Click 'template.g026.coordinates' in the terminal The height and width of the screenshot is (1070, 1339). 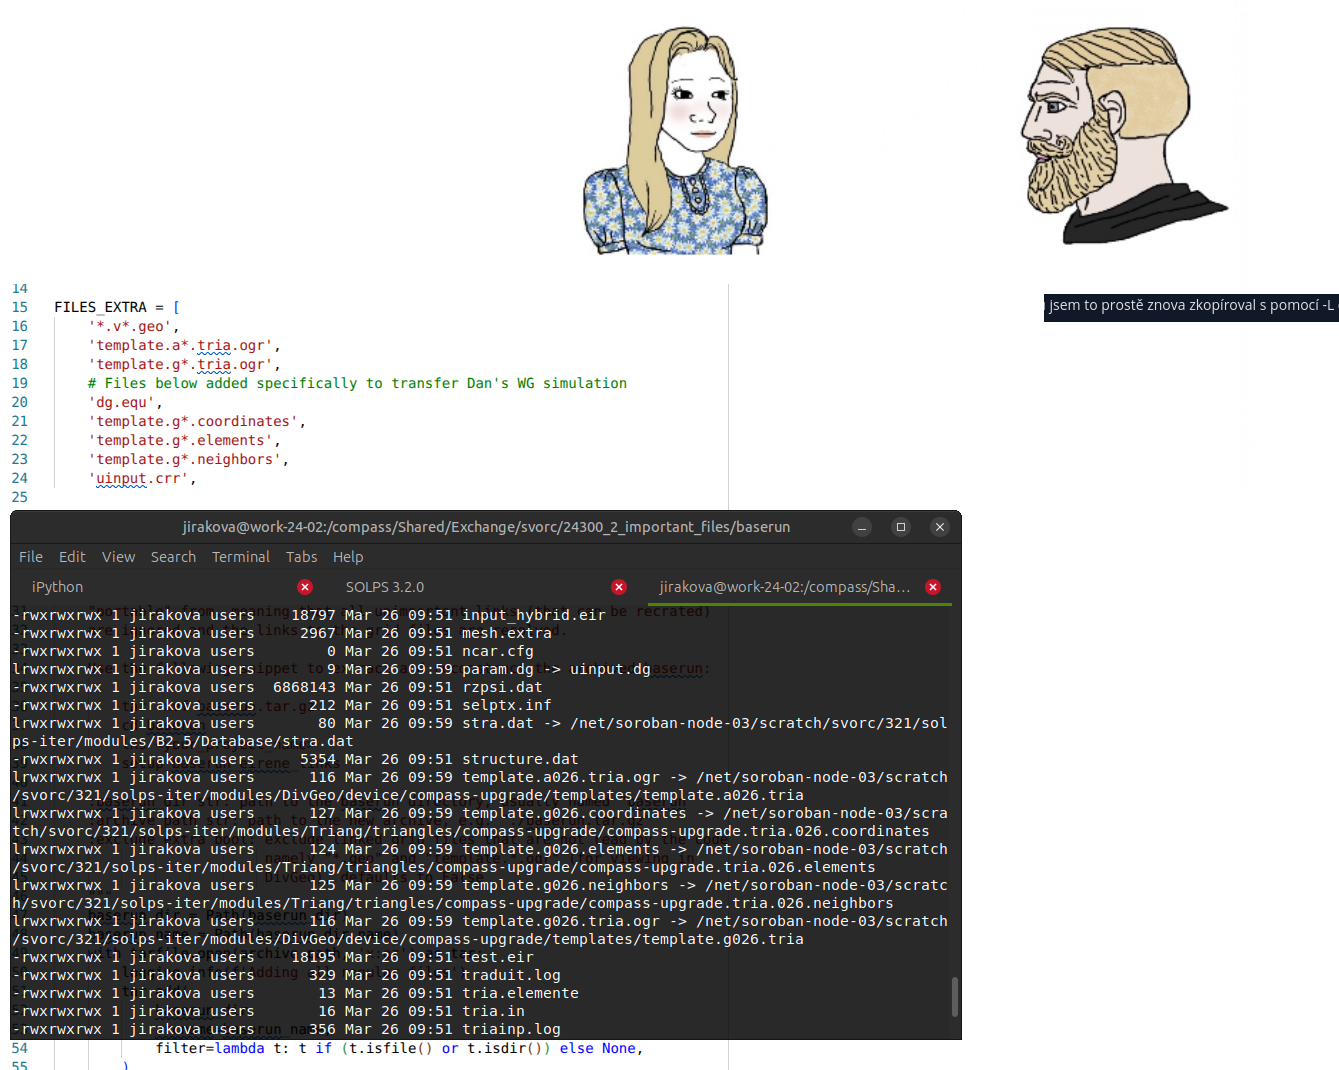(x=574, y=813)
